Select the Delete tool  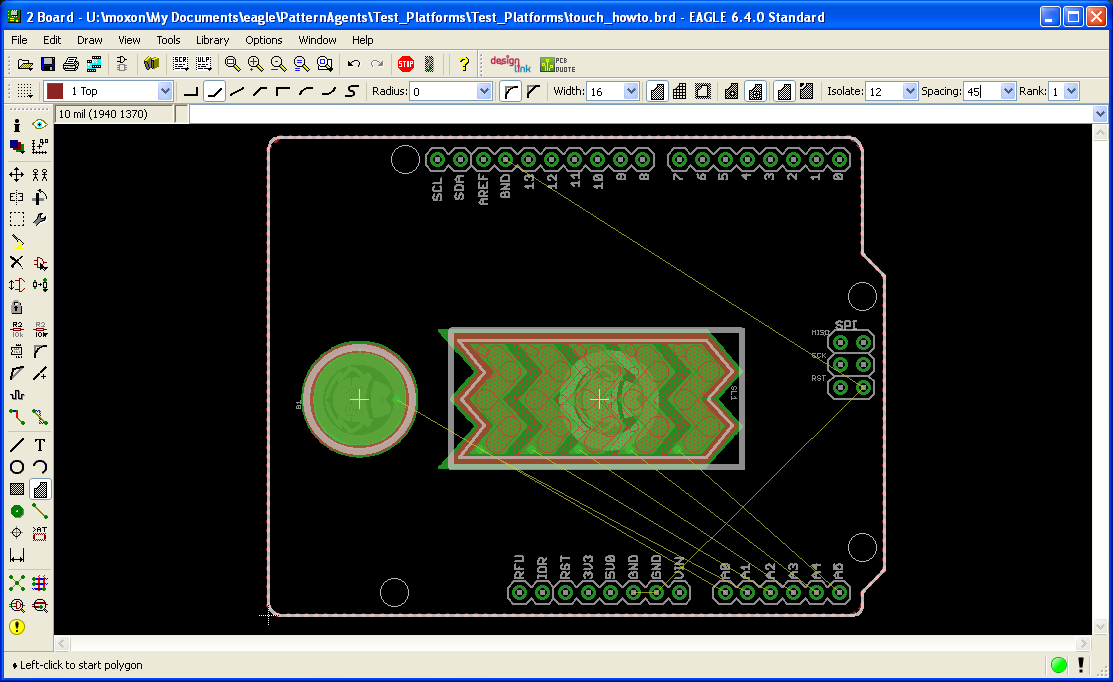17,263
